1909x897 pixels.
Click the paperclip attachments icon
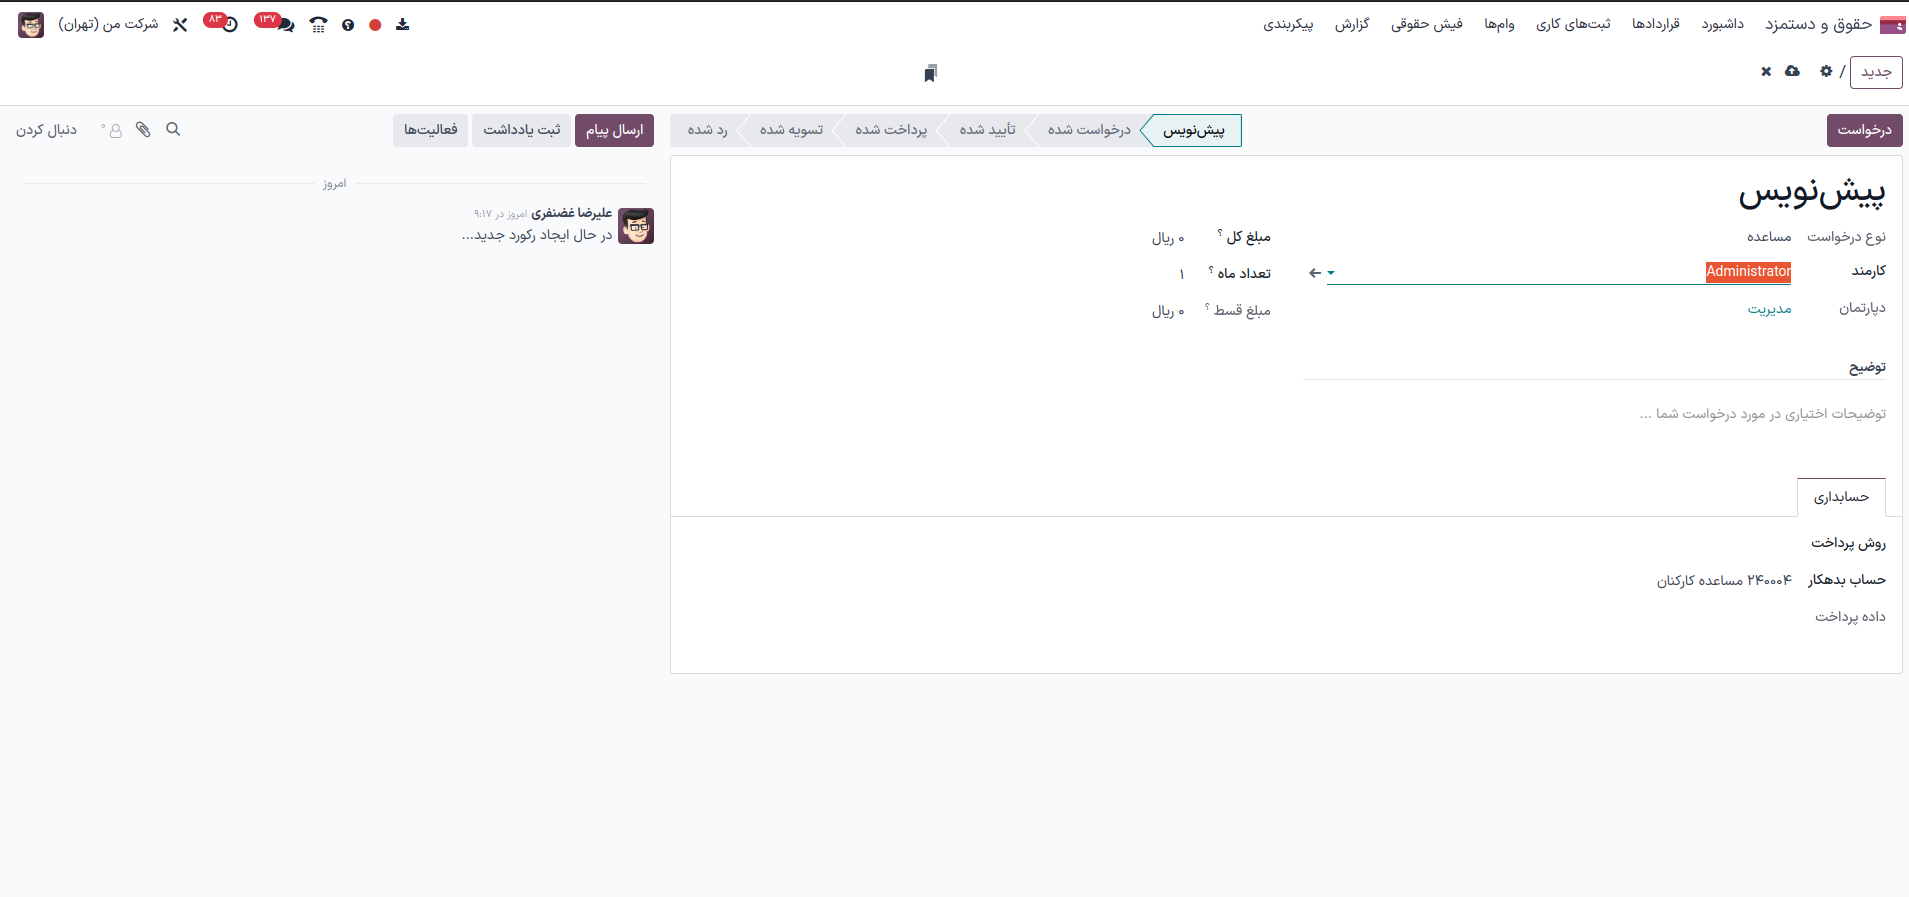[143, 130]
